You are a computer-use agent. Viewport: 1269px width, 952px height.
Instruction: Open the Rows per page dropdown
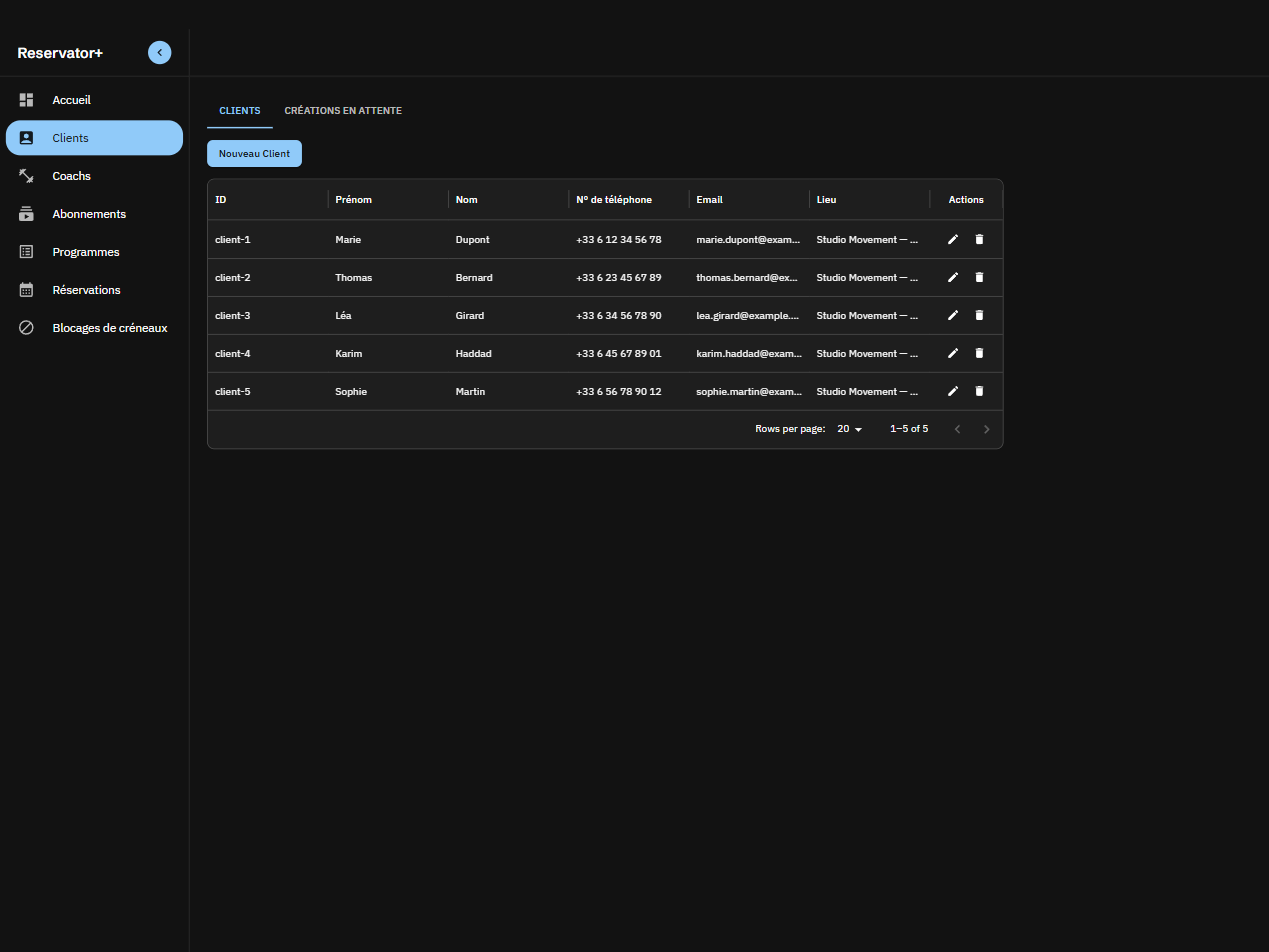click(x=849, y=429)
